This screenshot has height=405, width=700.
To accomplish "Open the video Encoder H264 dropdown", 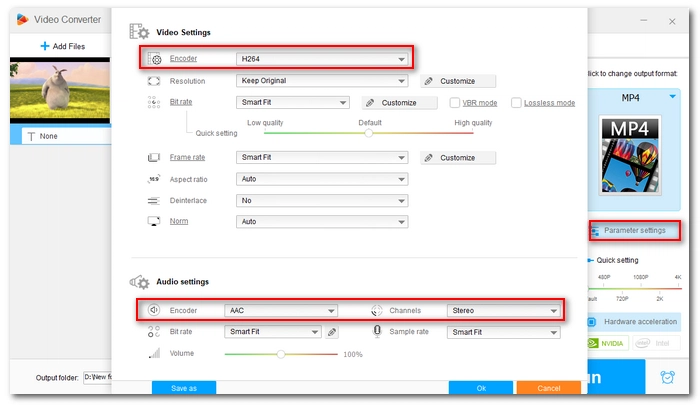I will pos(321,59).
